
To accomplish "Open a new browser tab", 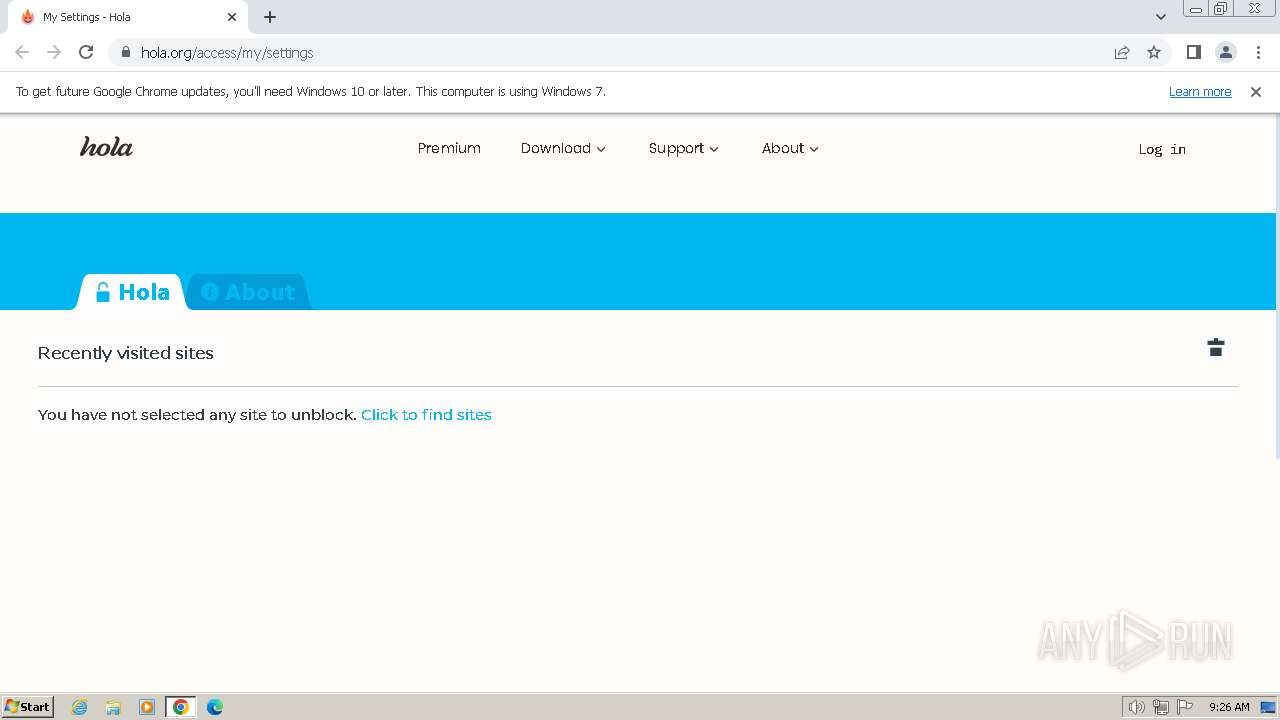I will tap(270, 17).
